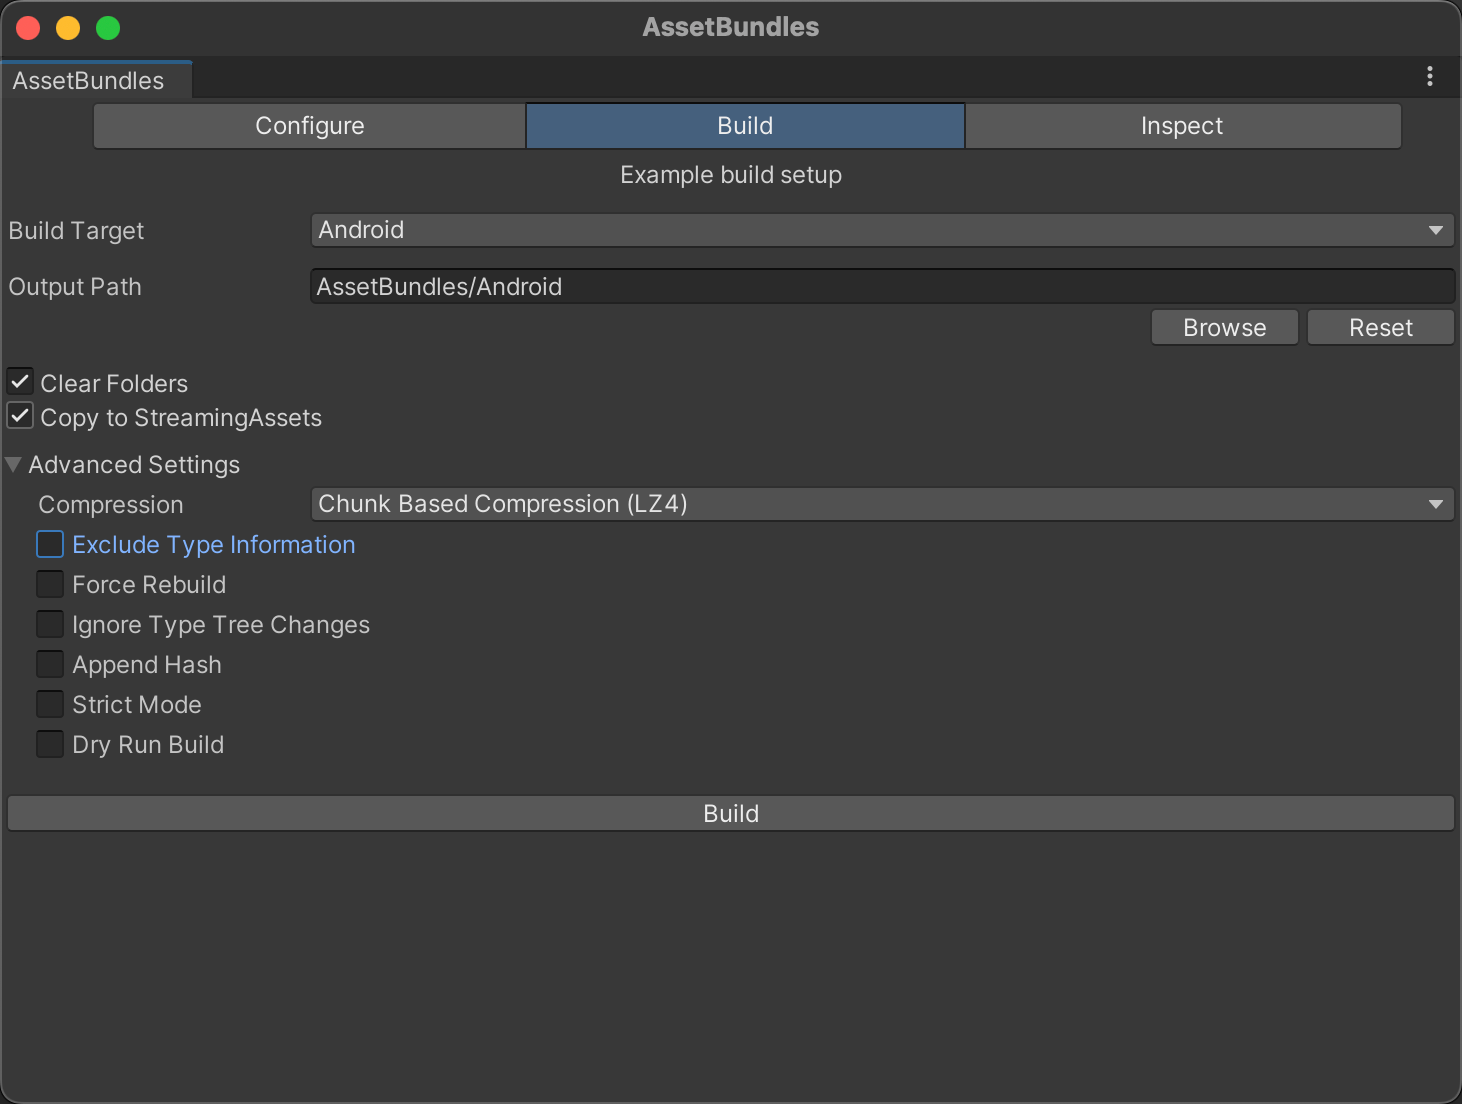Open the Inspect tab
The height and width of the screenshot is (1104, 1462).
(x=1182, y=126)
